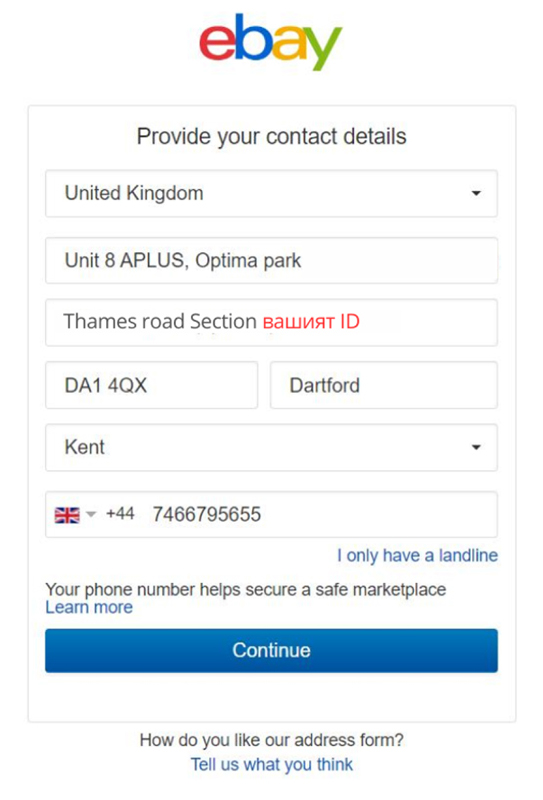Viewport: 543px width, 800px height.
Task: Click the red вашият ID text
Action: point(311,322)
